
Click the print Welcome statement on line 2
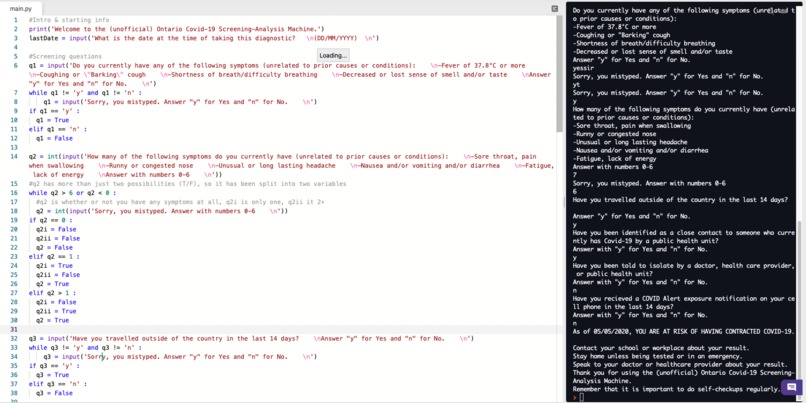[176, 29]
